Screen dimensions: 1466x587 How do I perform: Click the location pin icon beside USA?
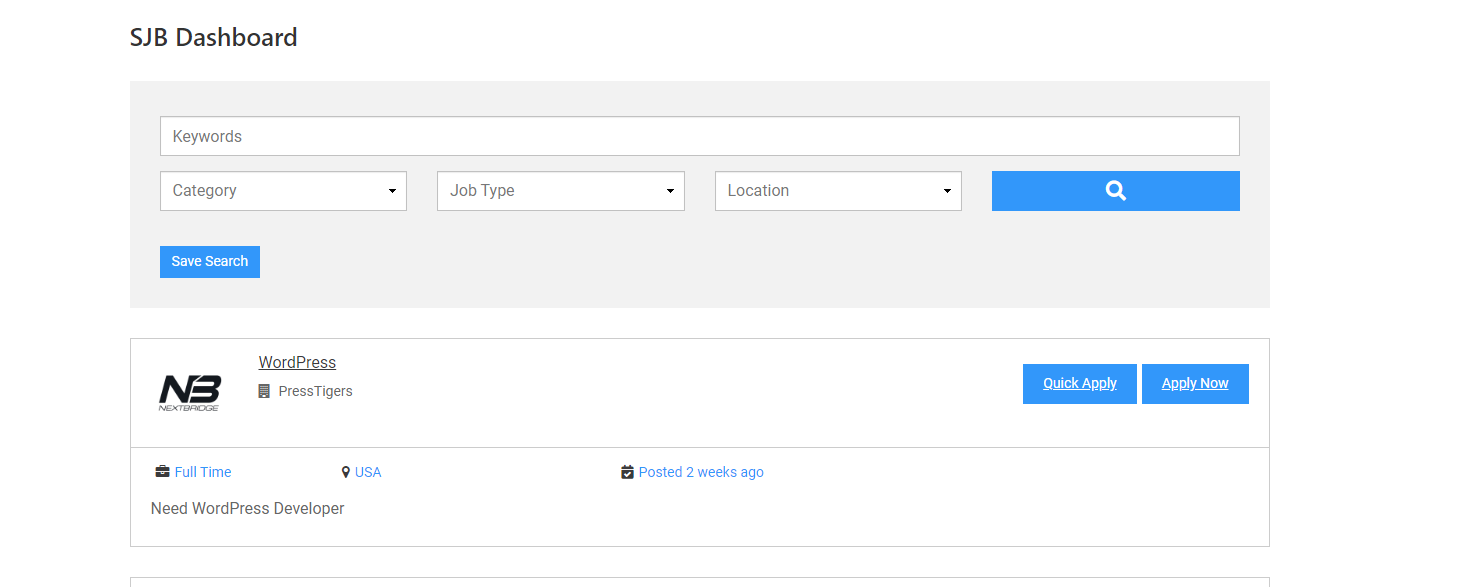point(346,471)
